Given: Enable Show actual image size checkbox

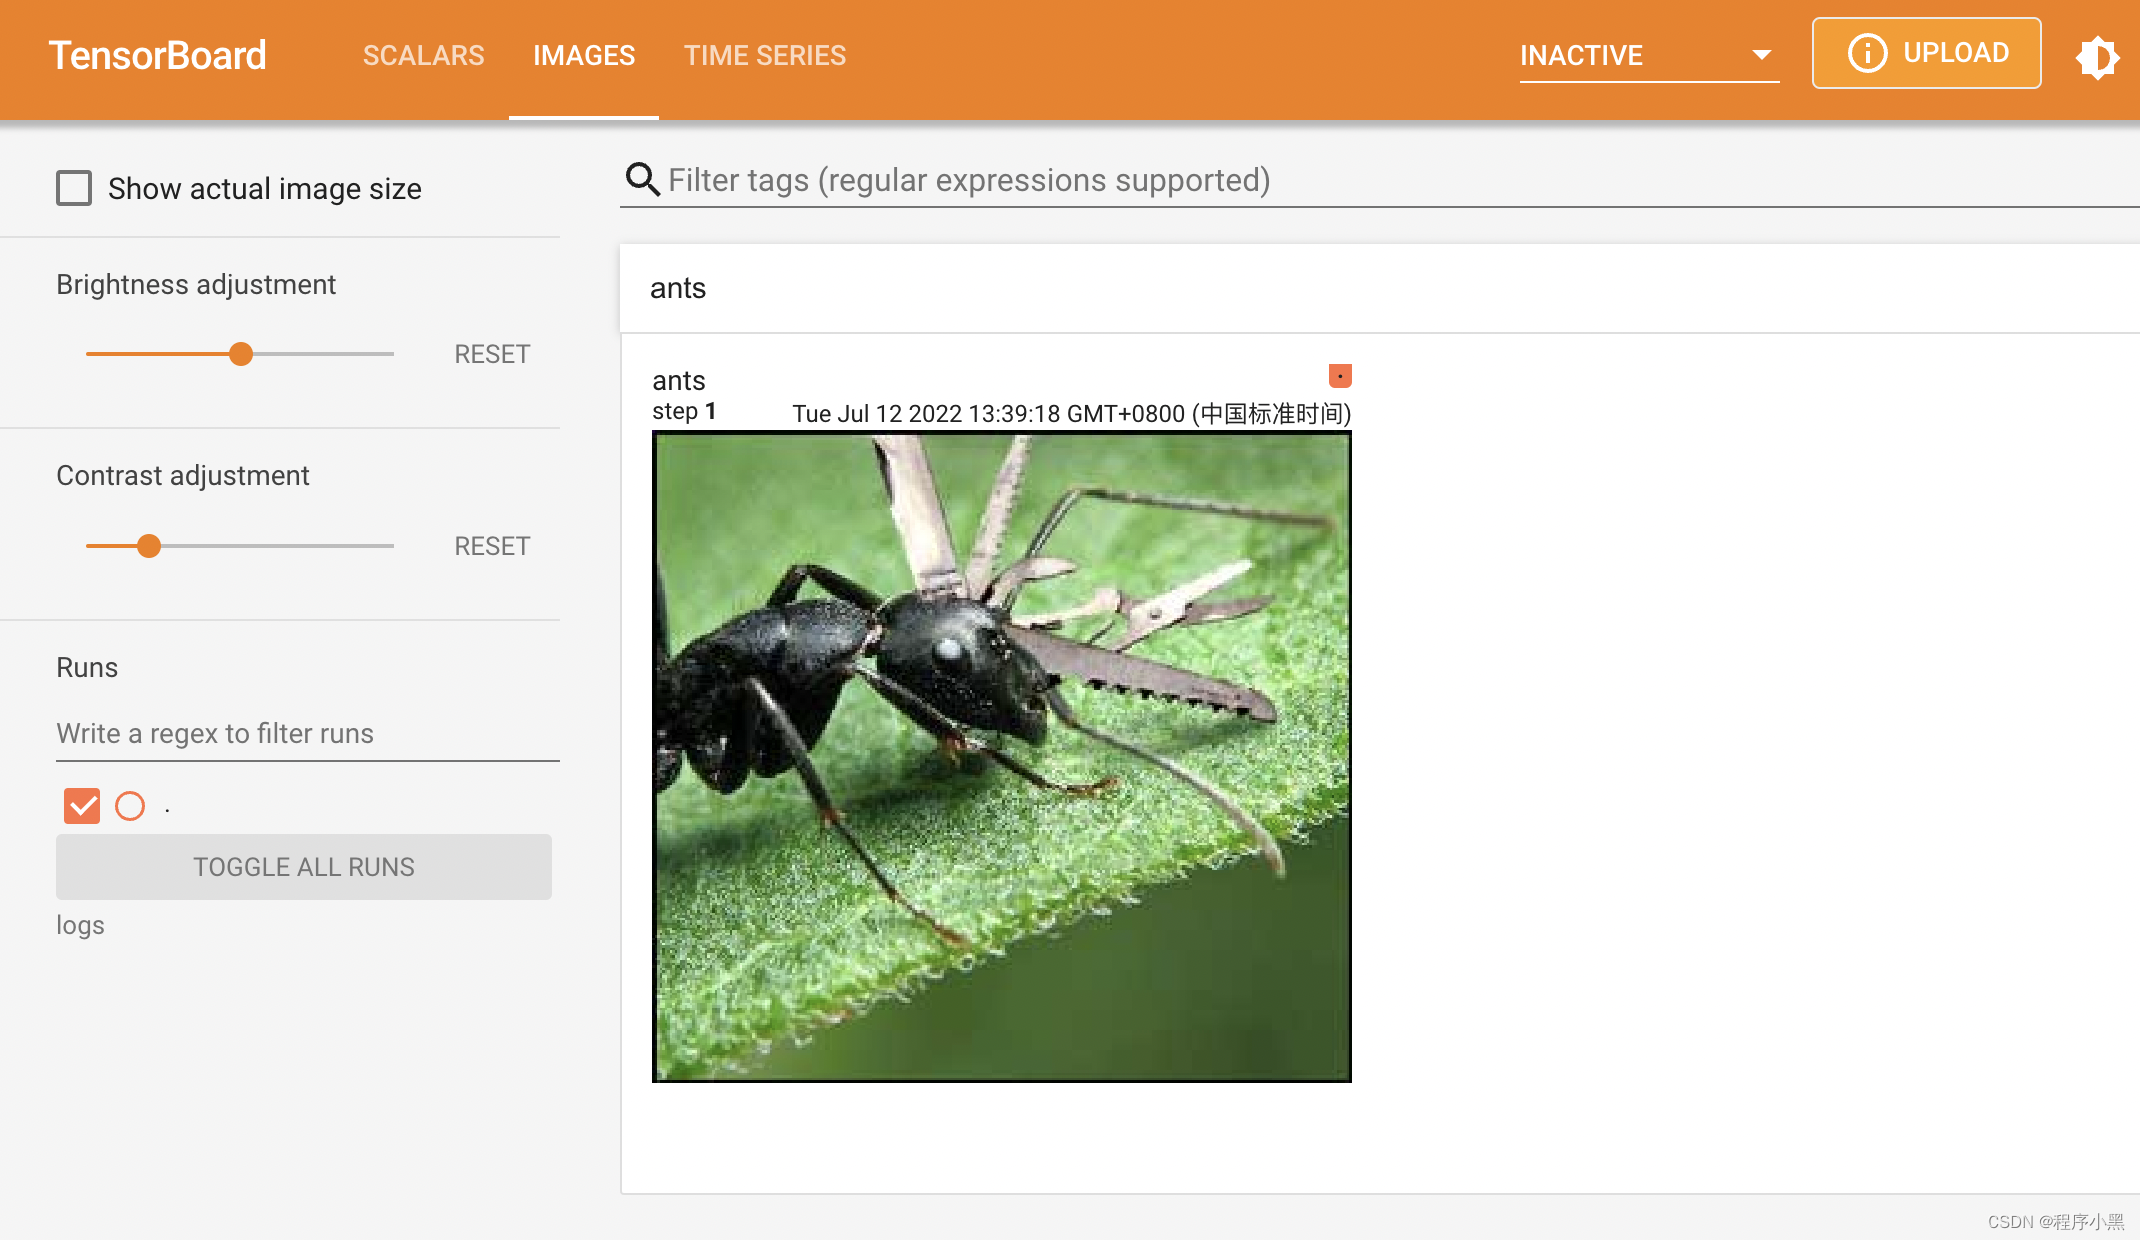Looking at the screenshot, I should pyautogui.click(x=74, y=188).
